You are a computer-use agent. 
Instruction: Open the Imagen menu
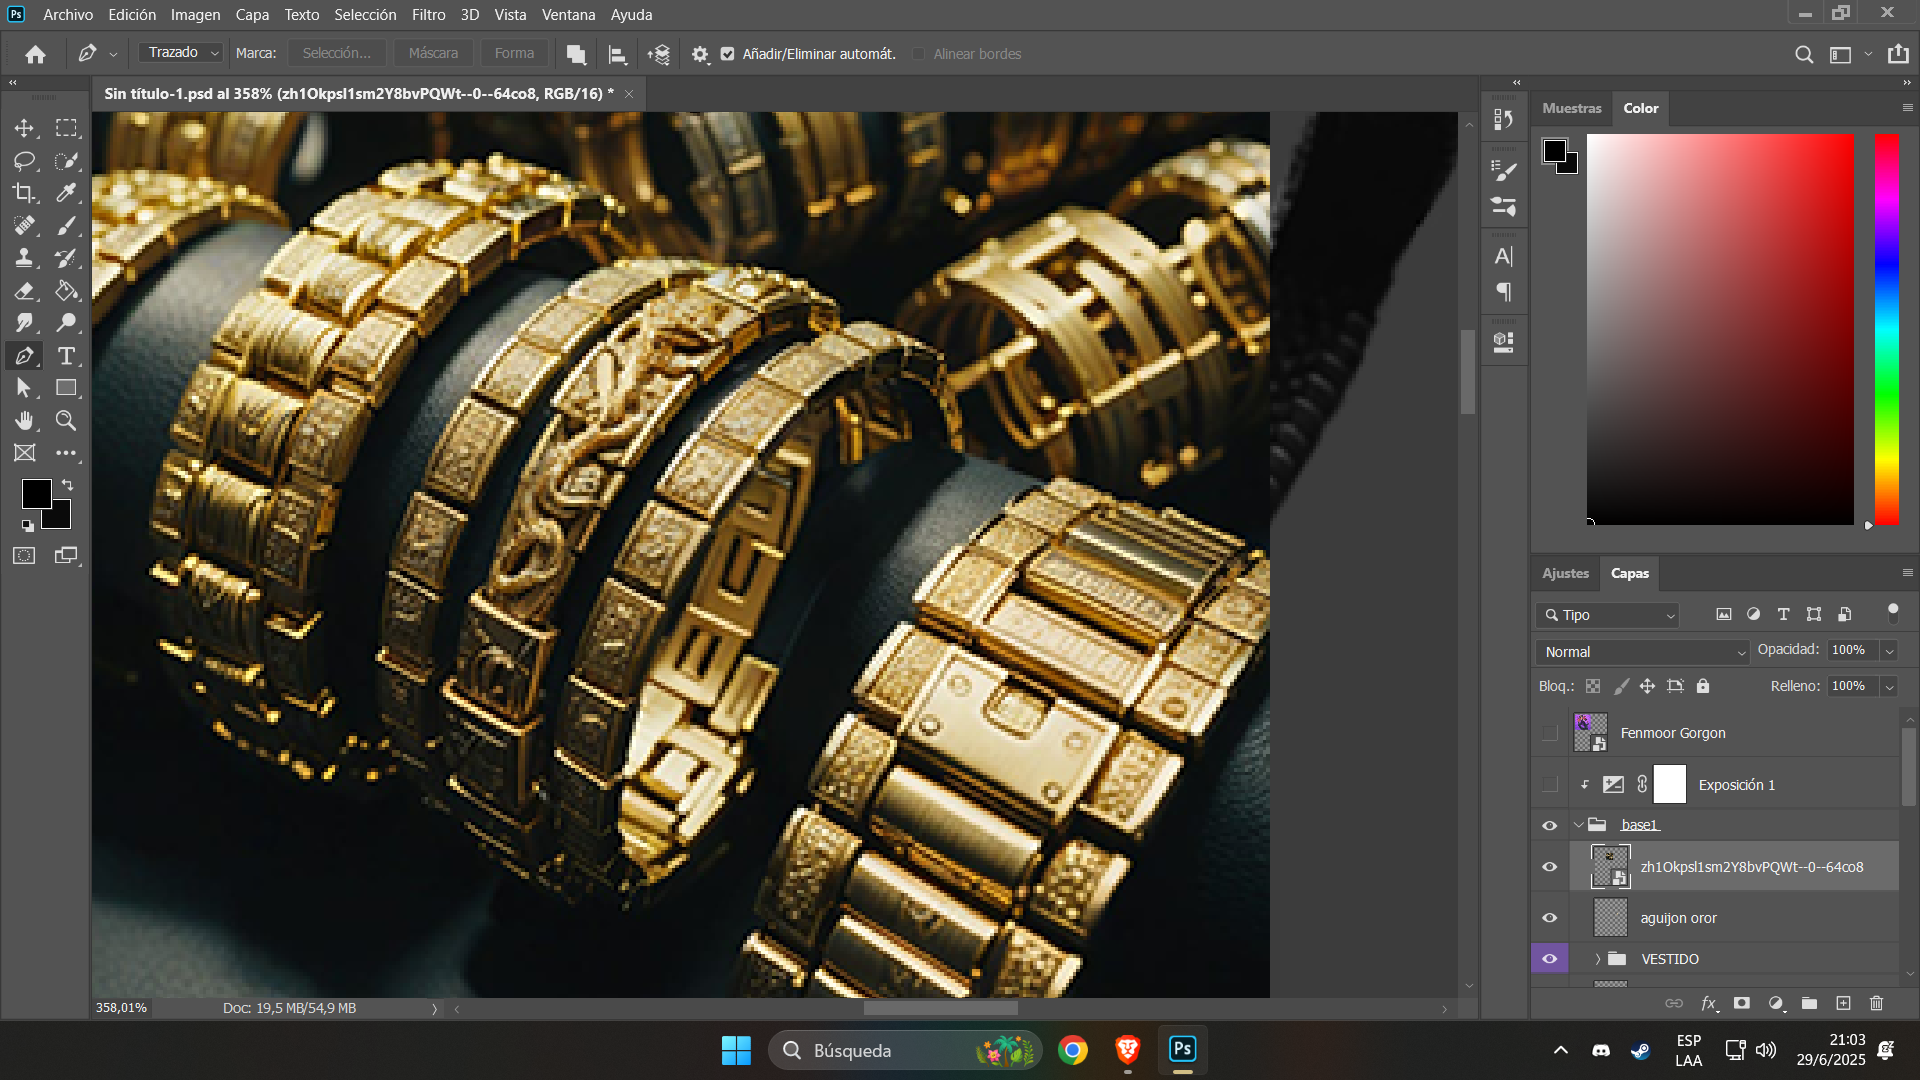coord(195,15)
